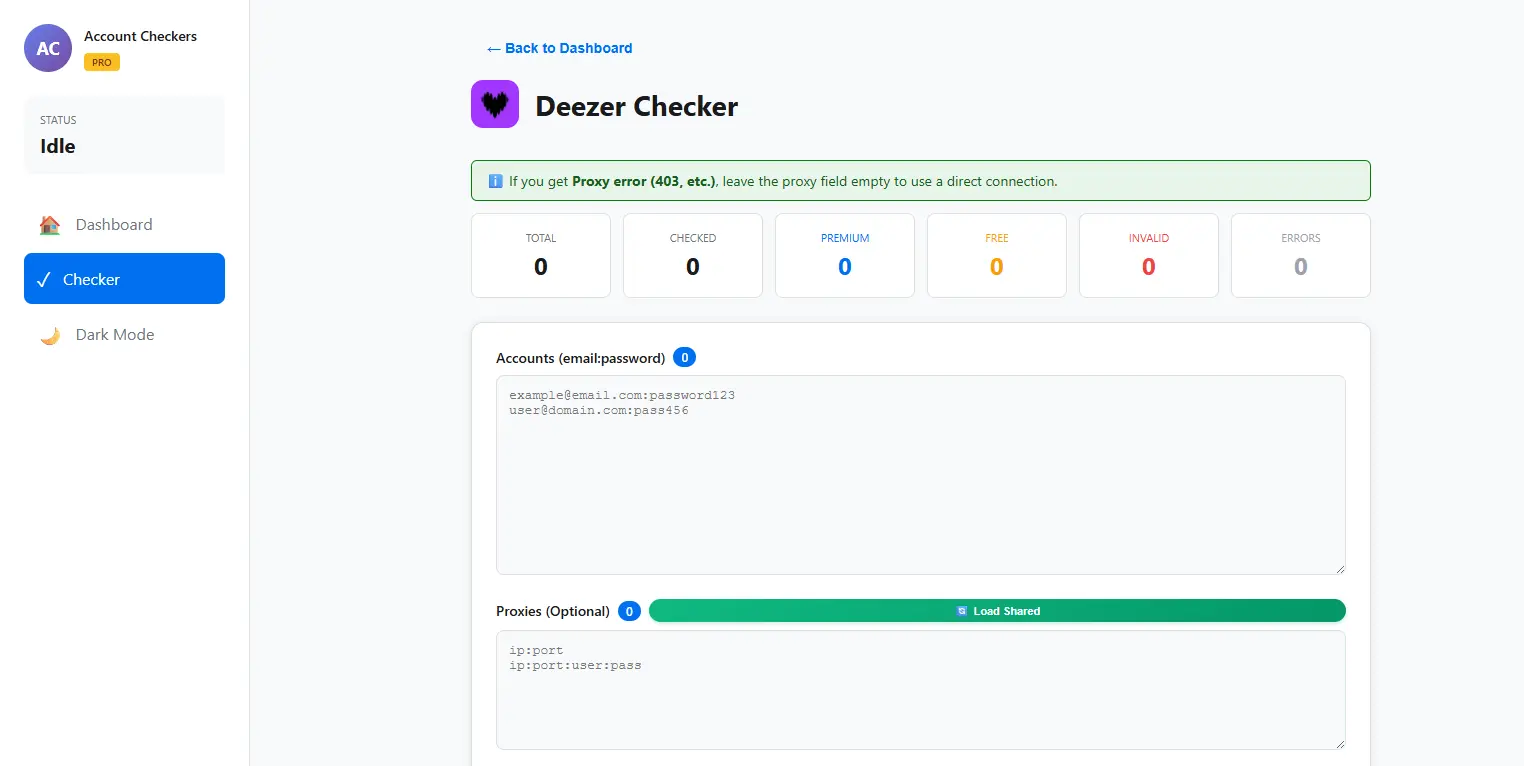Image resolution: width=1524 pixels, height=766 pixels.
Task: Click the AC avatar circle
Action: [48, 48]
